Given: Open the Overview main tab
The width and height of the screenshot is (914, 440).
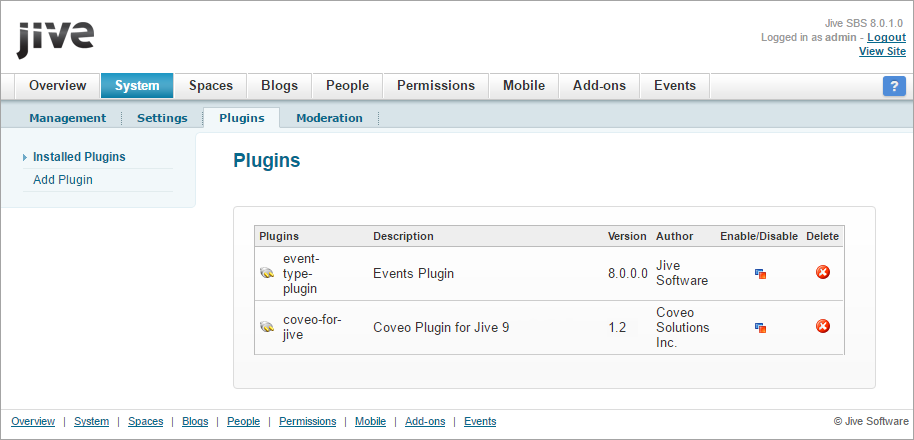Looking at the screenshot, I should (58, 86).
